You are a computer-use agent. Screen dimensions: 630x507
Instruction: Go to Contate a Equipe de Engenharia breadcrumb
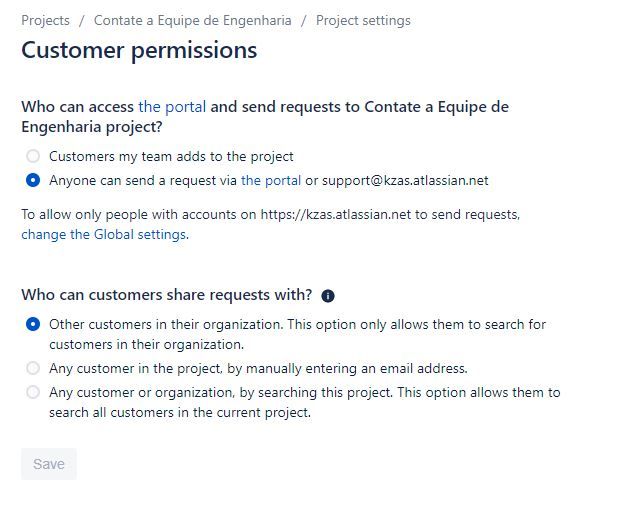(x=192, y=20)
